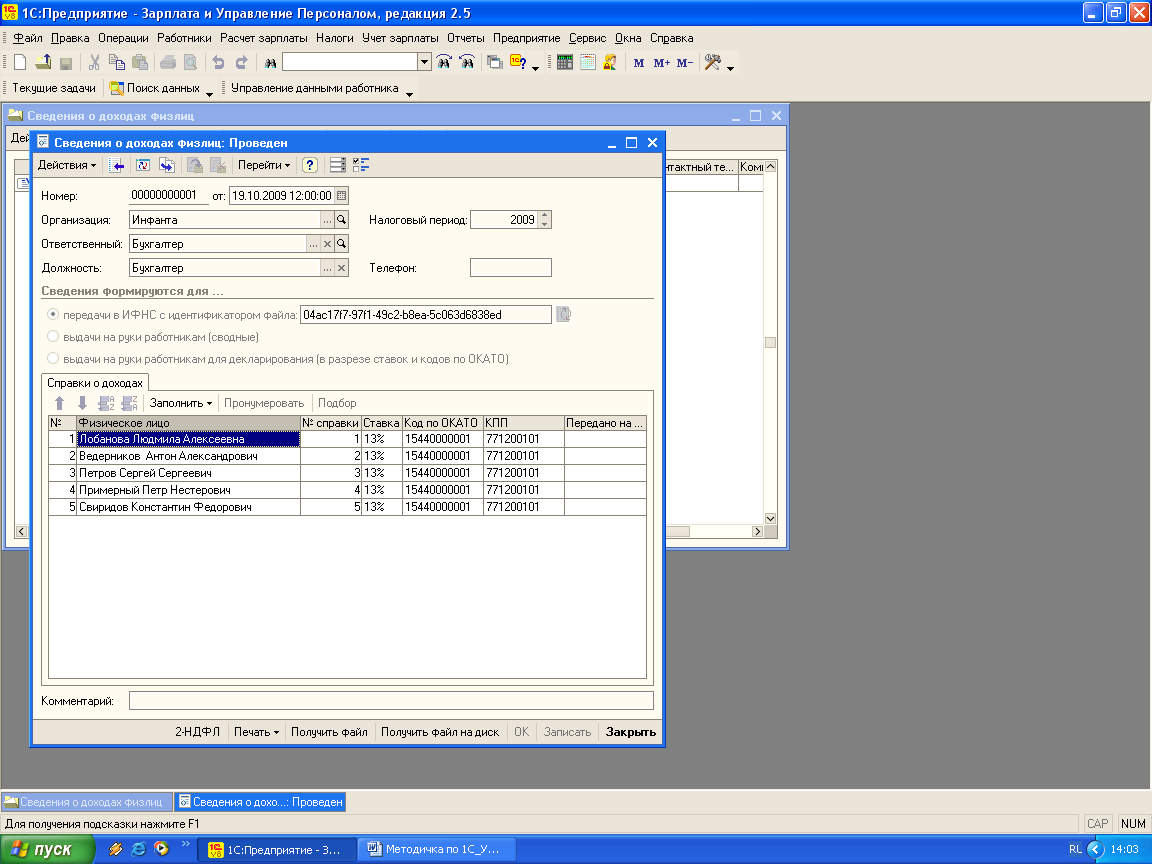Click horizontal scrollbar right arrow in background window
Viewport: 1152px width, 864px height.
coord(757,531)
